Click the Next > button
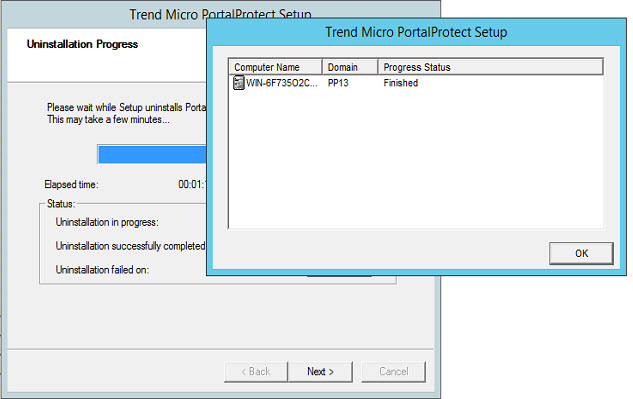This screenshot has width=633, height=399. tap(320, 372)
